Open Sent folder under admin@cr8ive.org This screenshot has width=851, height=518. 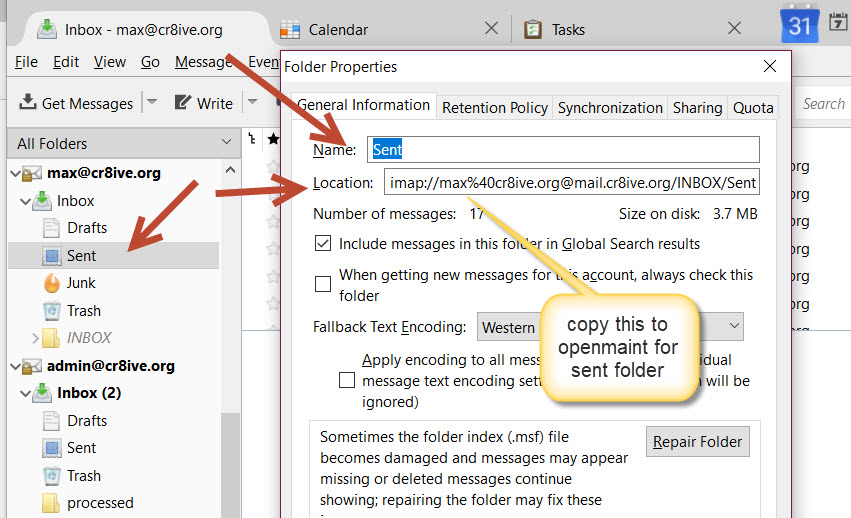click(x=81, y=448)
